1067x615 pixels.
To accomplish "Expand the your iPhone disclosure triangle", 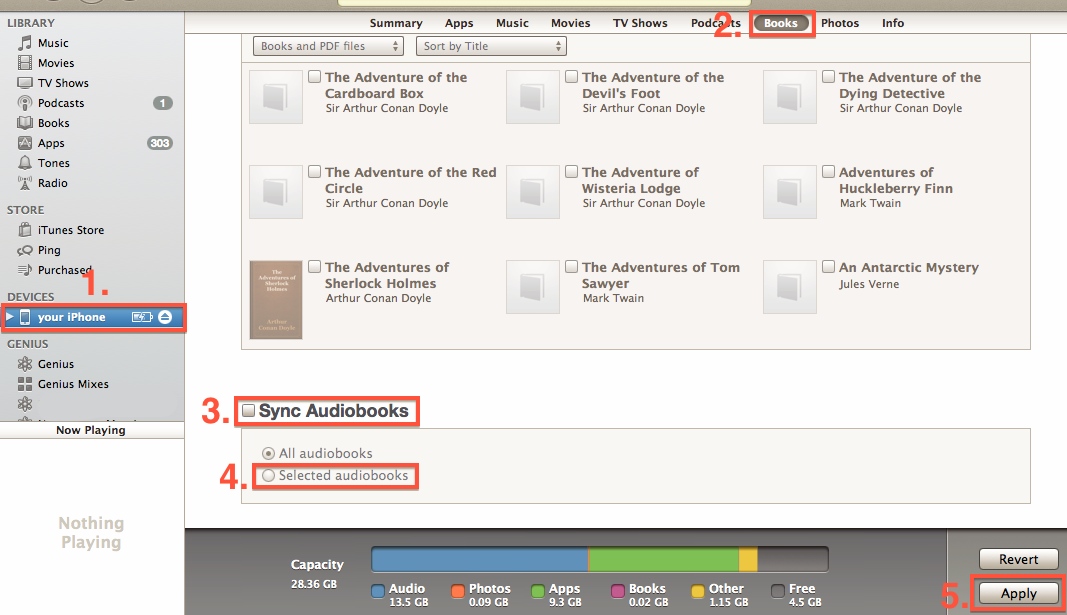I will click(x=10, y=317).
